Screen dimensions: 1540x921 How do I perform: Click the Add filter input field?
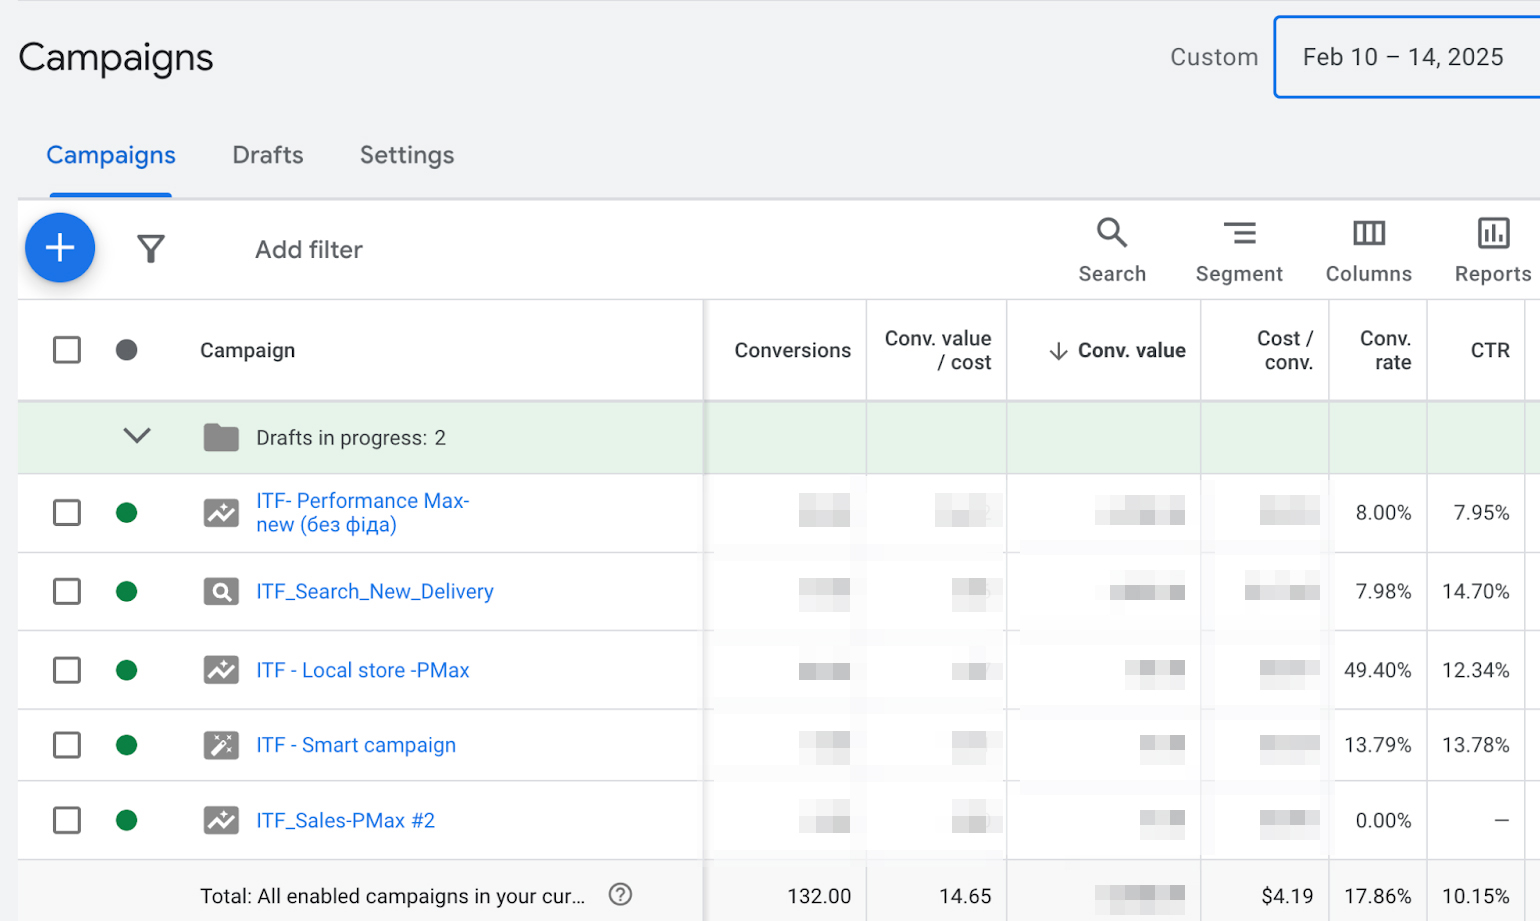pyautogui.click(x=309, y=250)
